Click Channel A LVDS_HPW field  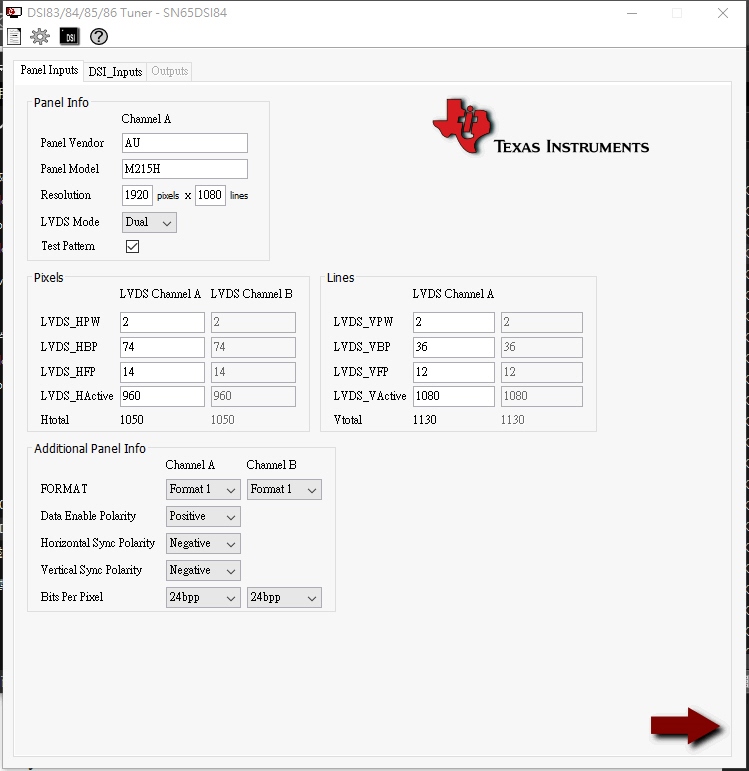[162, 322]
